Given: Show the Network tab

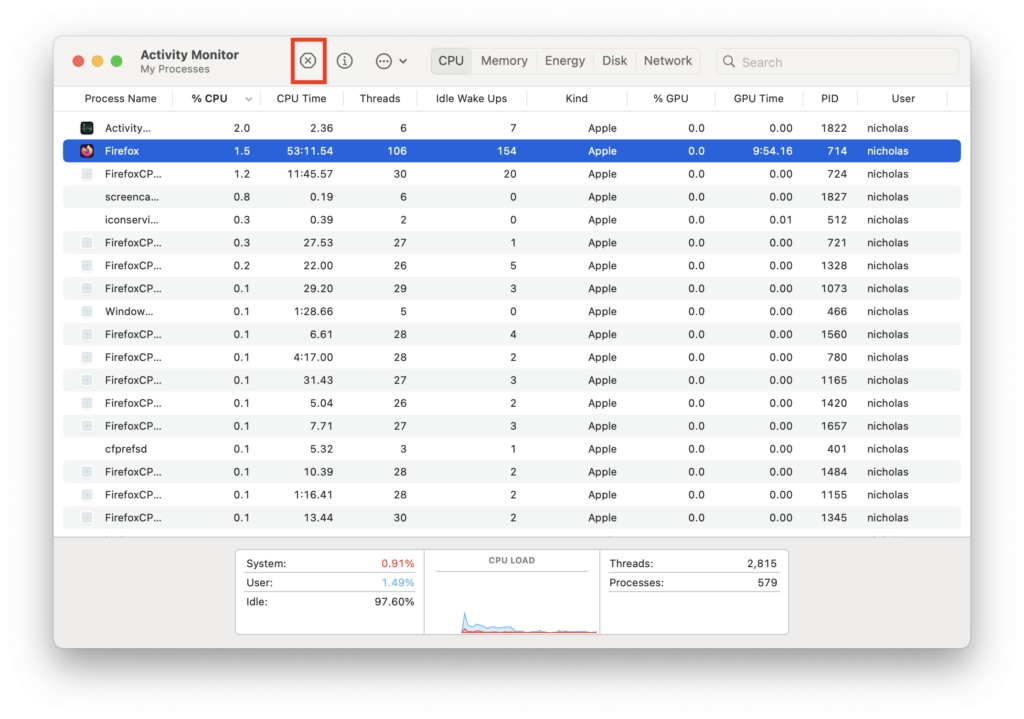Looking at the screenshot, I should (x=668, y=61).
